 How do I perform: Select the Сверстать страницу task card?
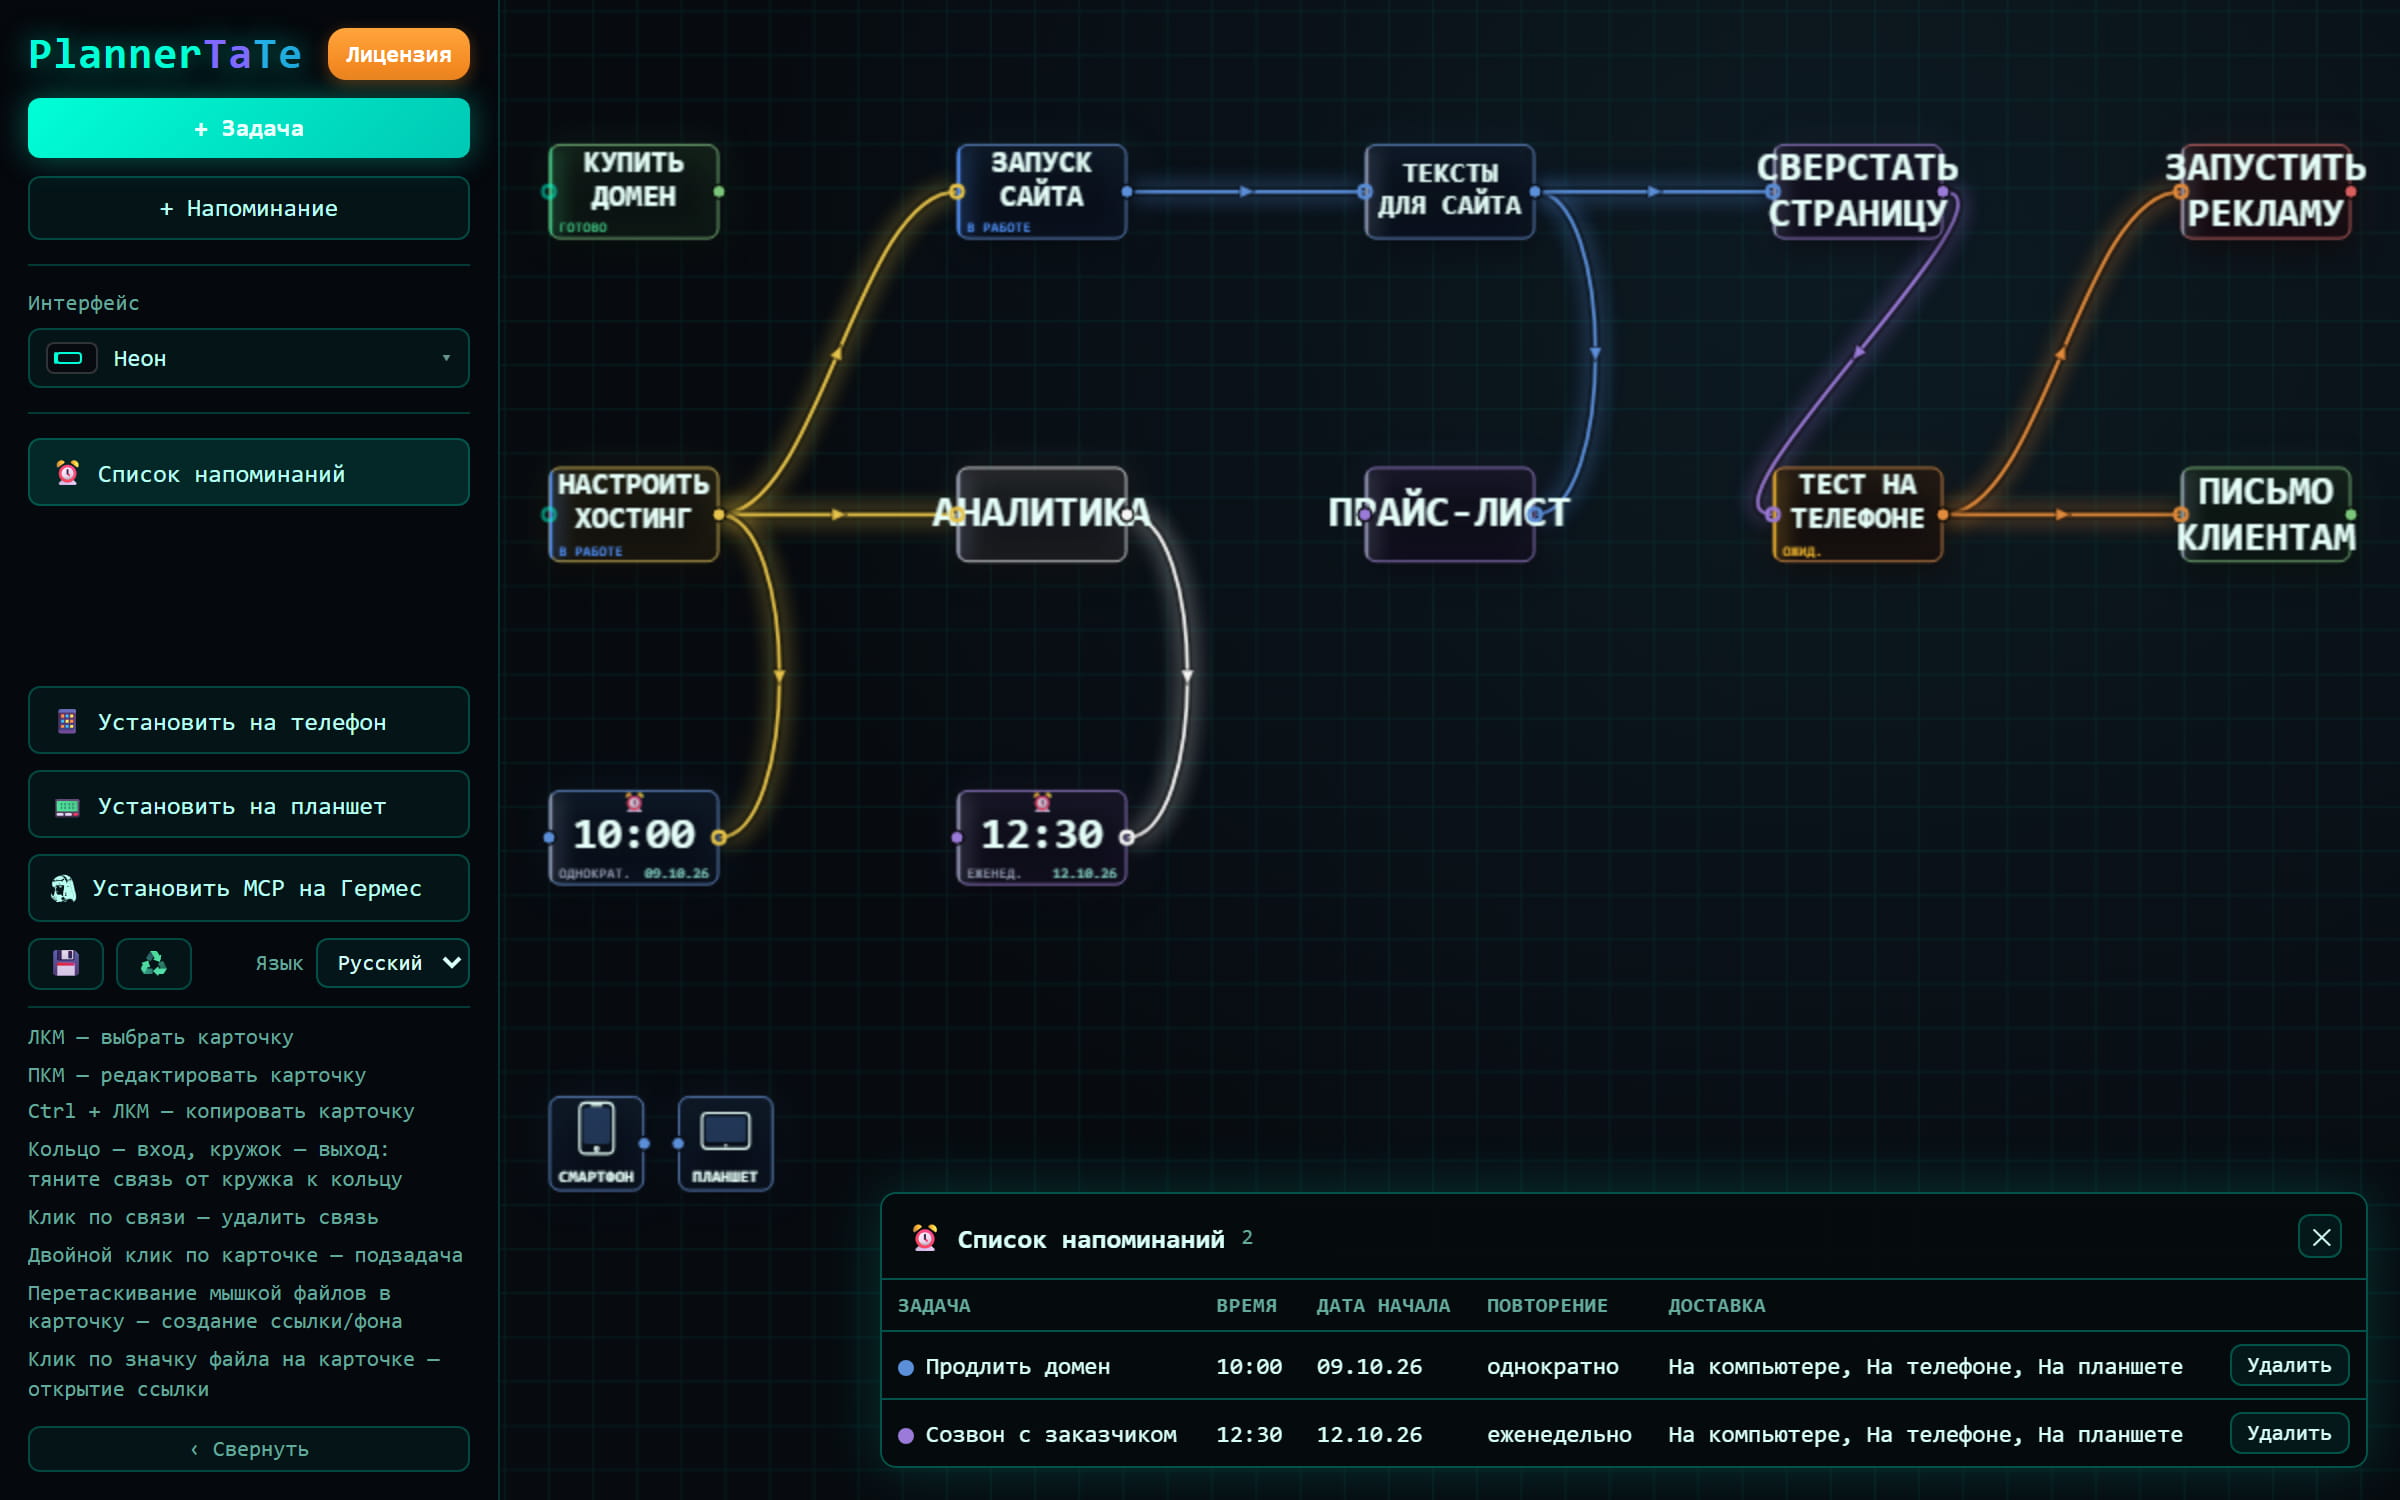[1858, 191]
